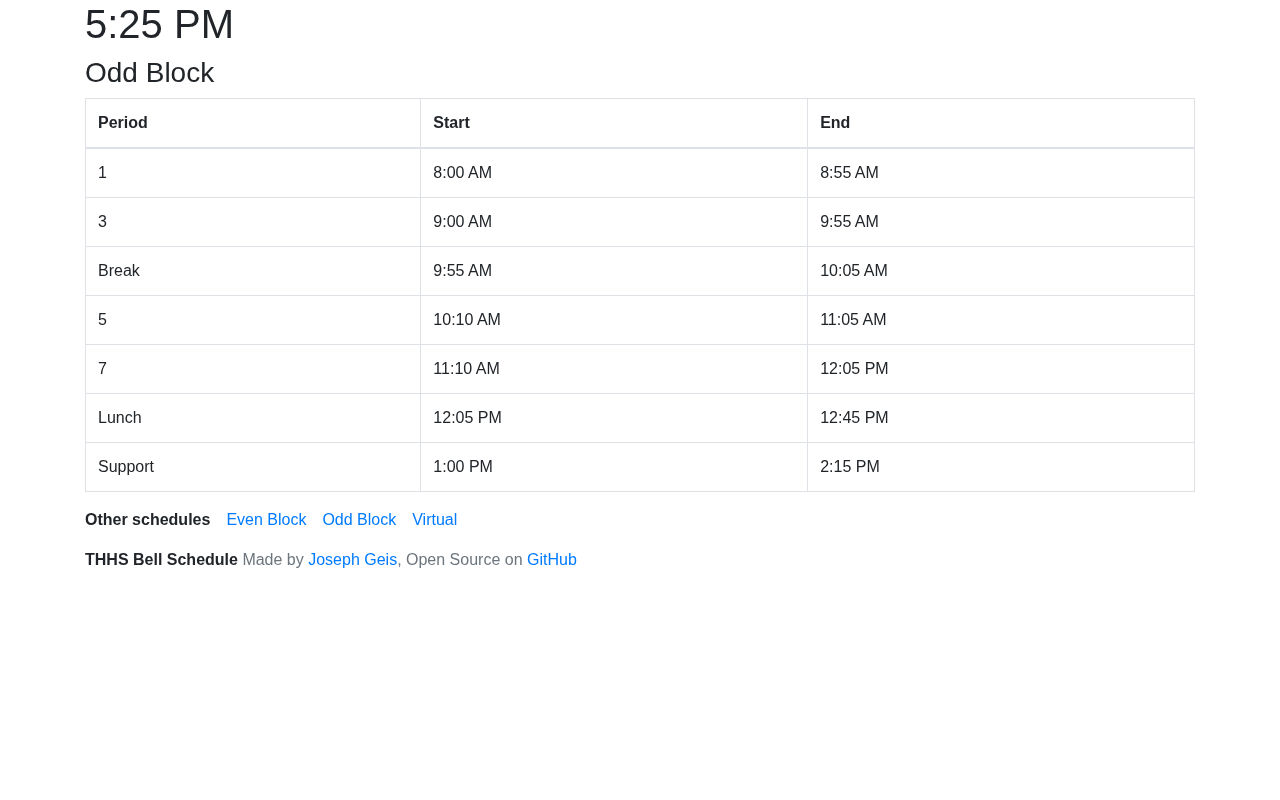Visit Joseph Geis author link

click(352, 560)
